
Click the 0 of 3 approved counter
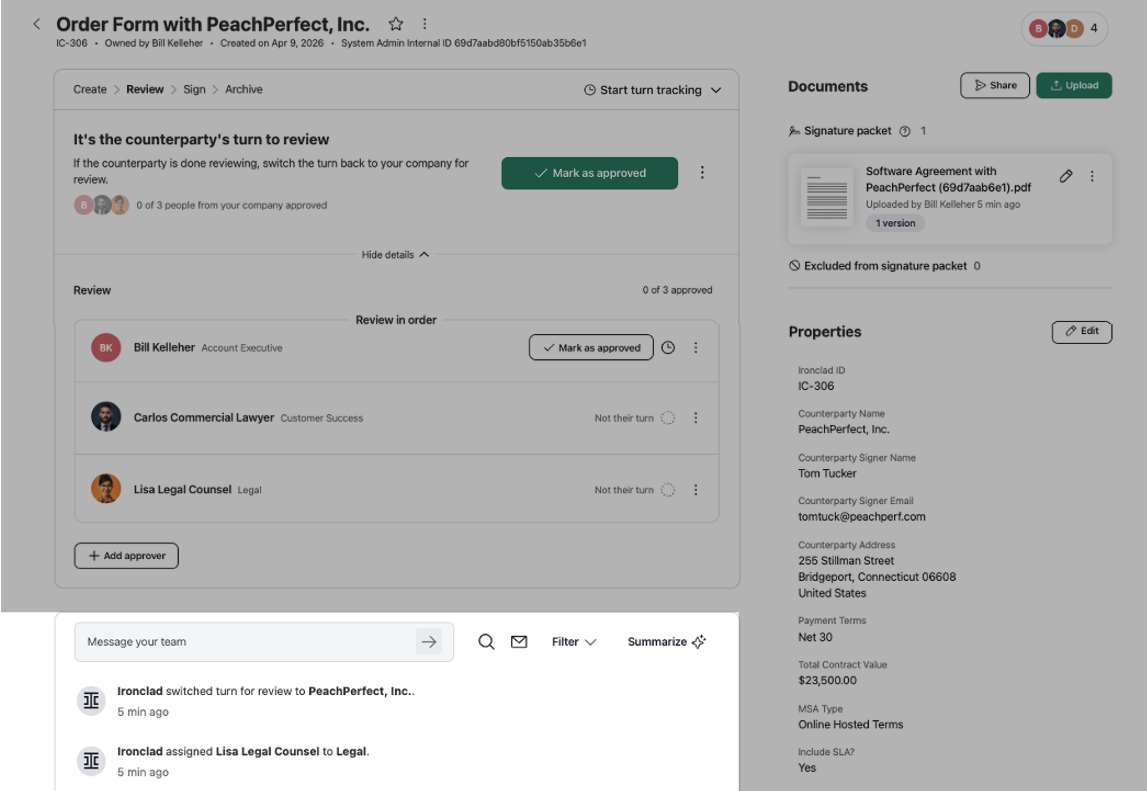pos(677,290)
